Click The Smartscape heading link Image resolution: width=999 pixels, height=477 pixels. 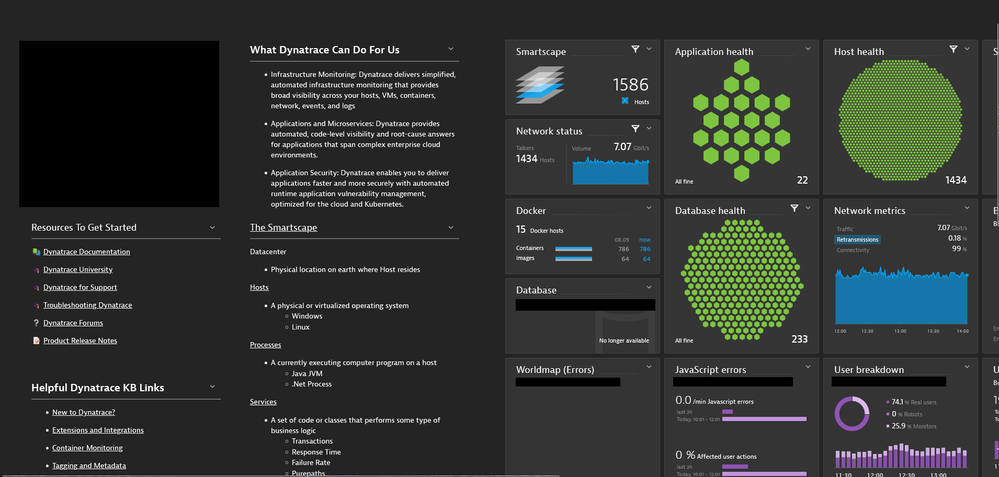[x=283, y=228]
